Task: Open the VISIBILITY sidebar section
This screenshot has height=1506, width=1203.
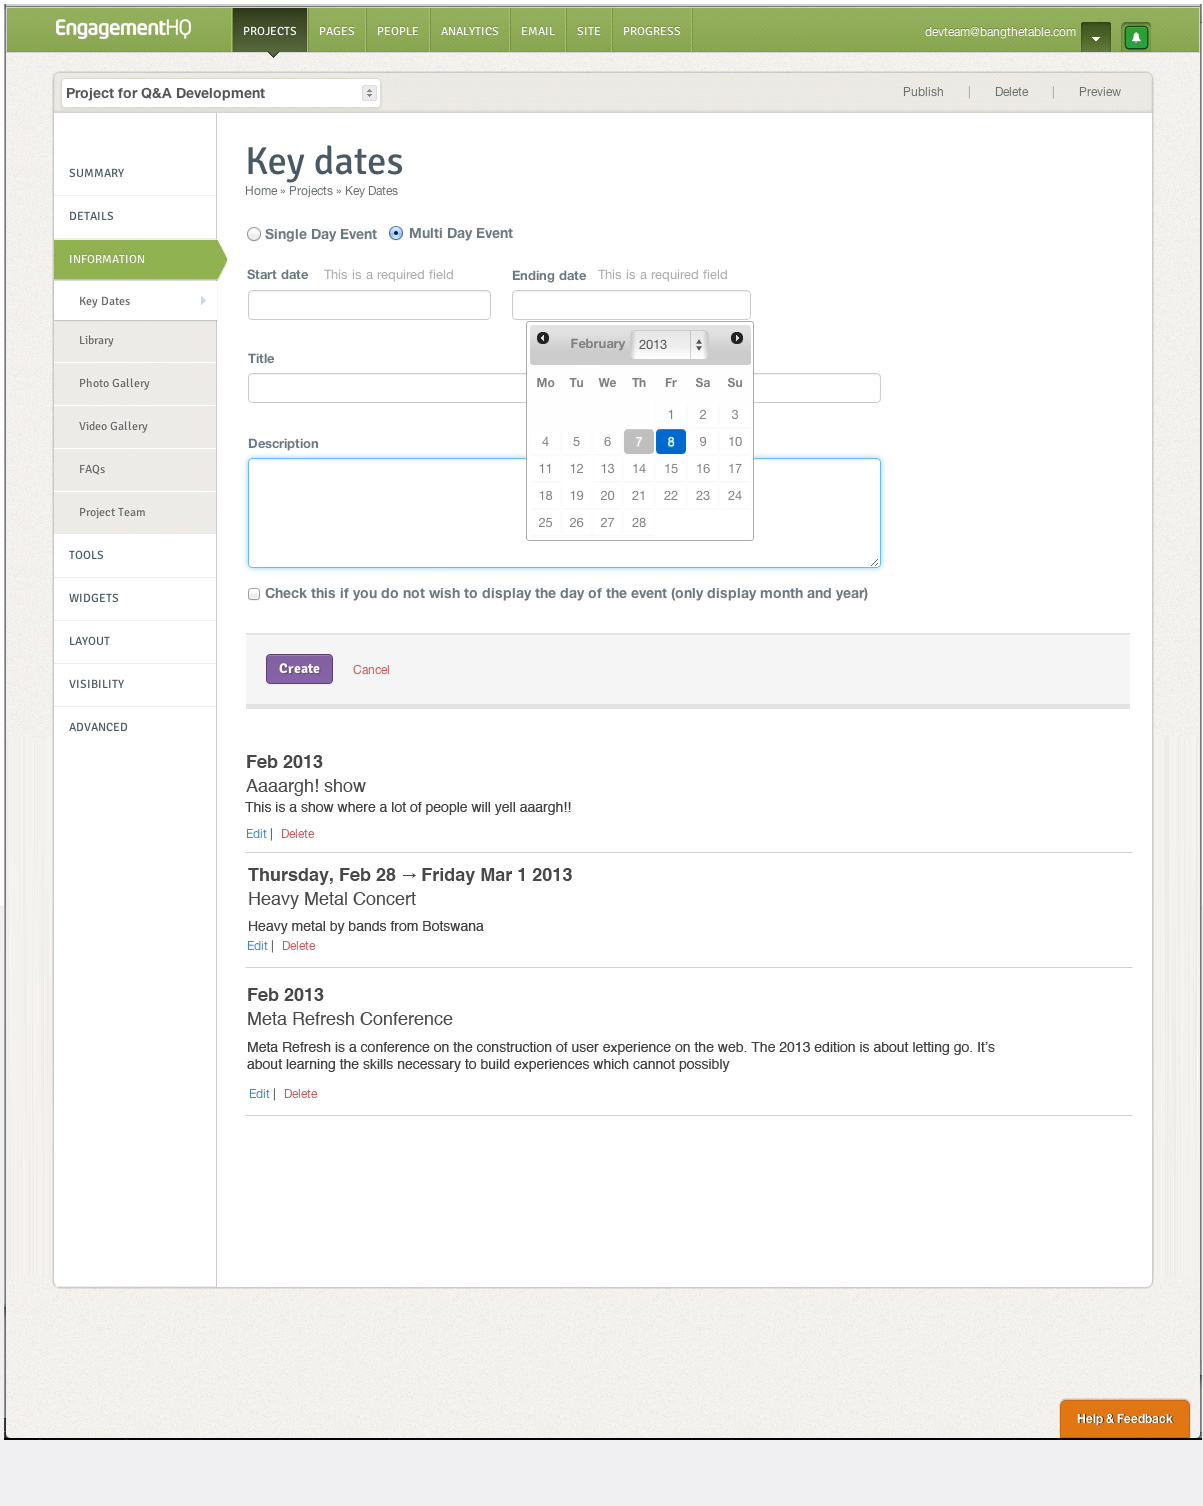Action: (x=135, y=685)
